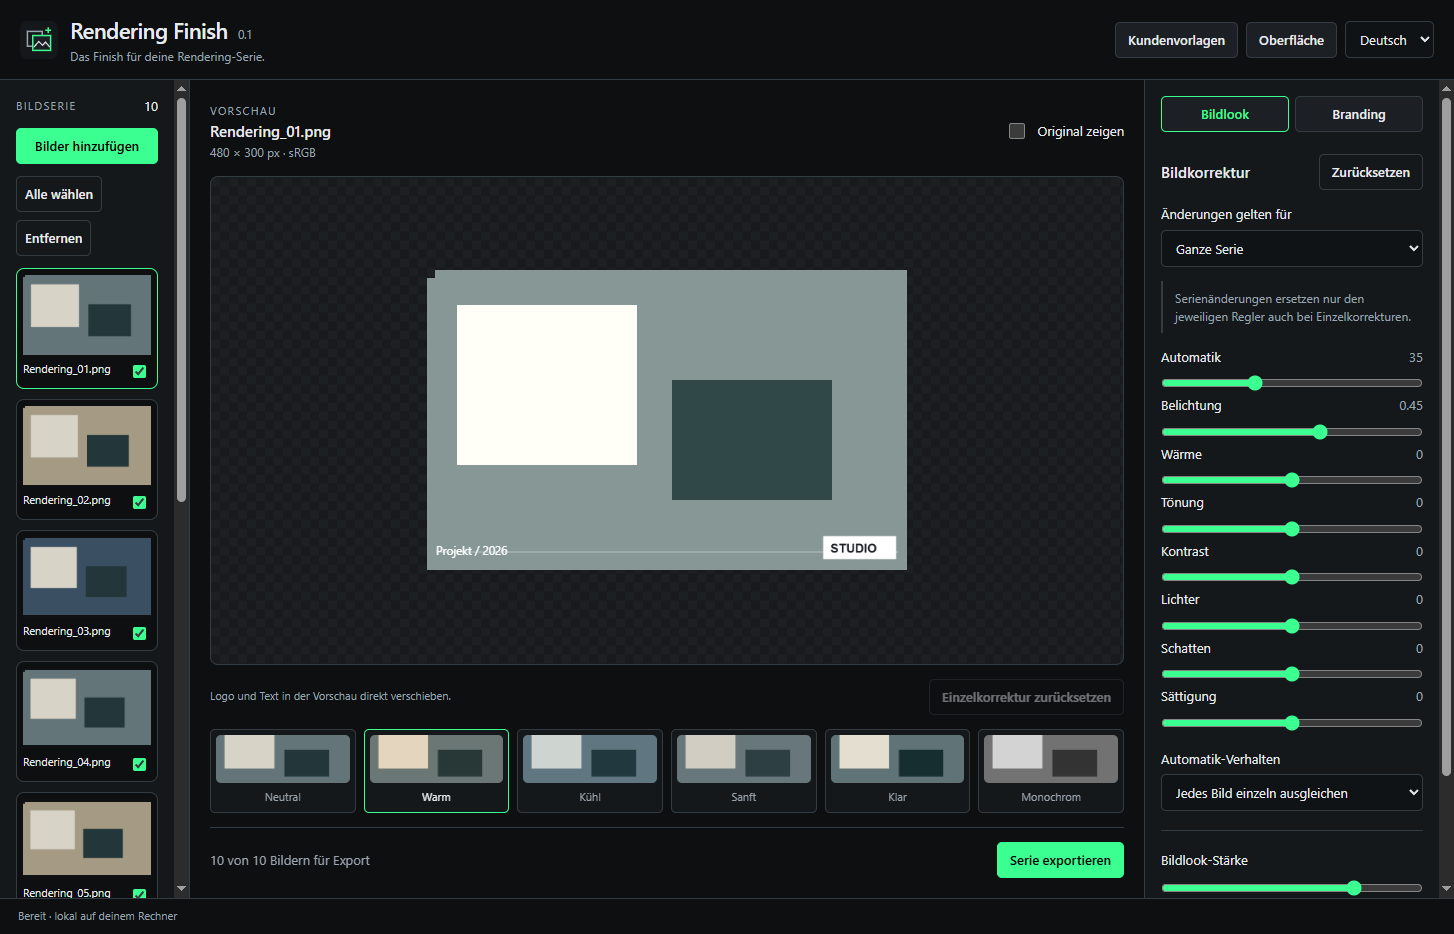The height and width of the screenshot is (934, 1454).
Task: Adjust the Sättigung slider
Action: point(1292,723)
